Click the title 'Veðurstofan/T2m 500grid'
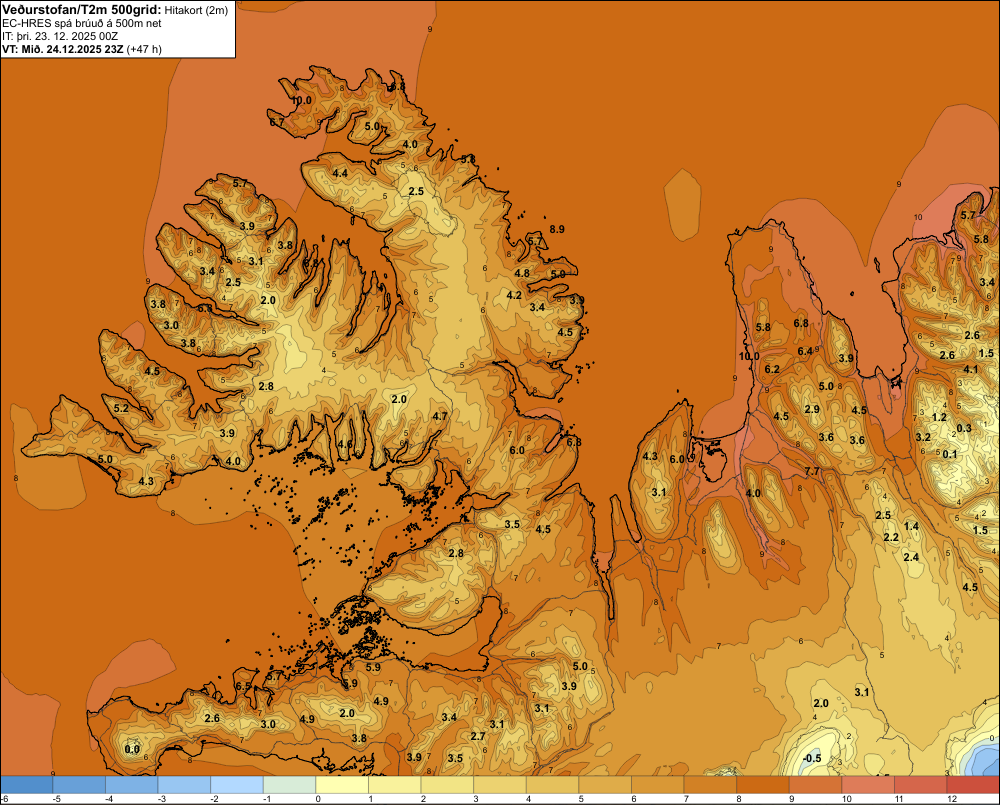Viewport: 1000px width, 805px height. point(82,9)
